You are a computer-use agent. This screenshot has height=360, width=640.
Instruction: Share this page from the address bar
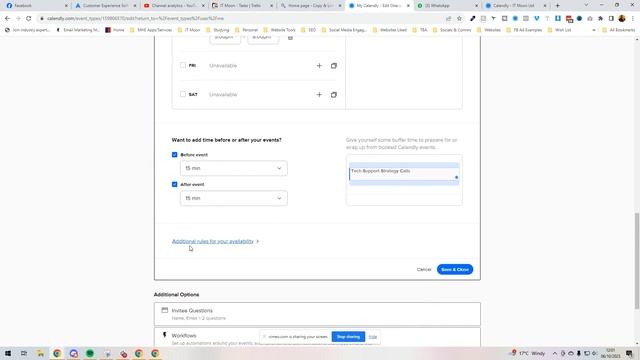pos(449,18)
